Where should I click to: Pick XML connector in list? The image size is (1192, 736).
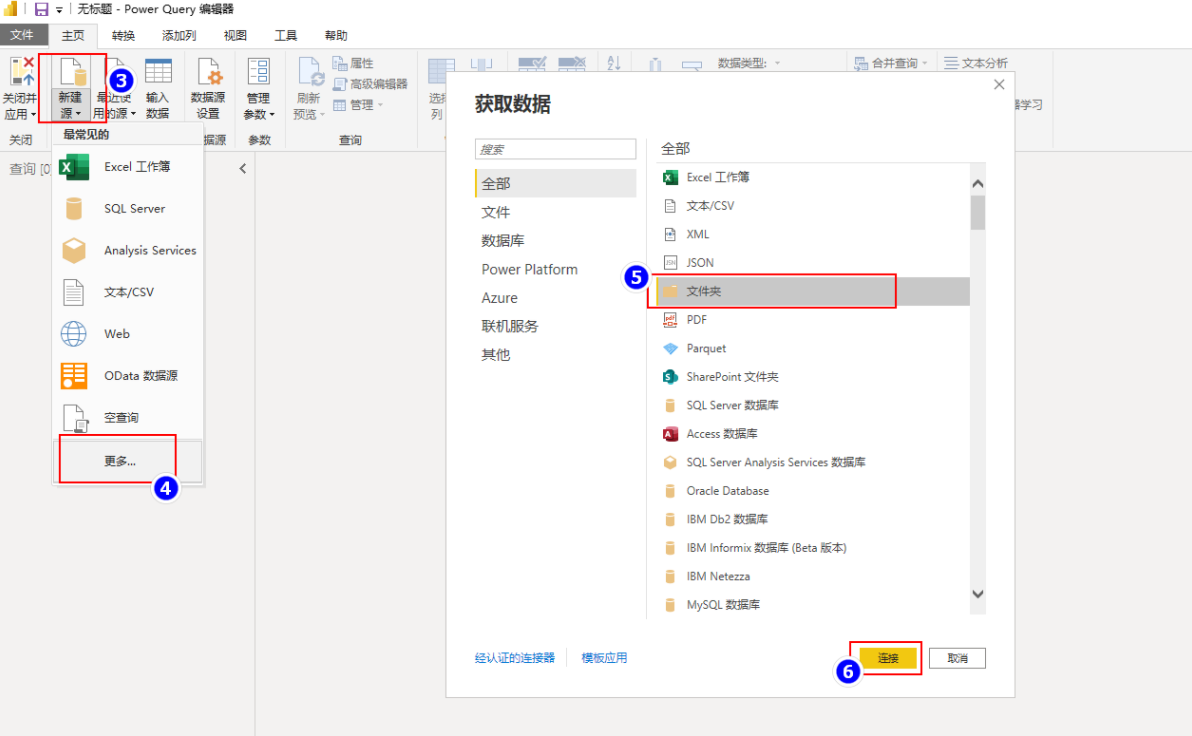point(813,234)
